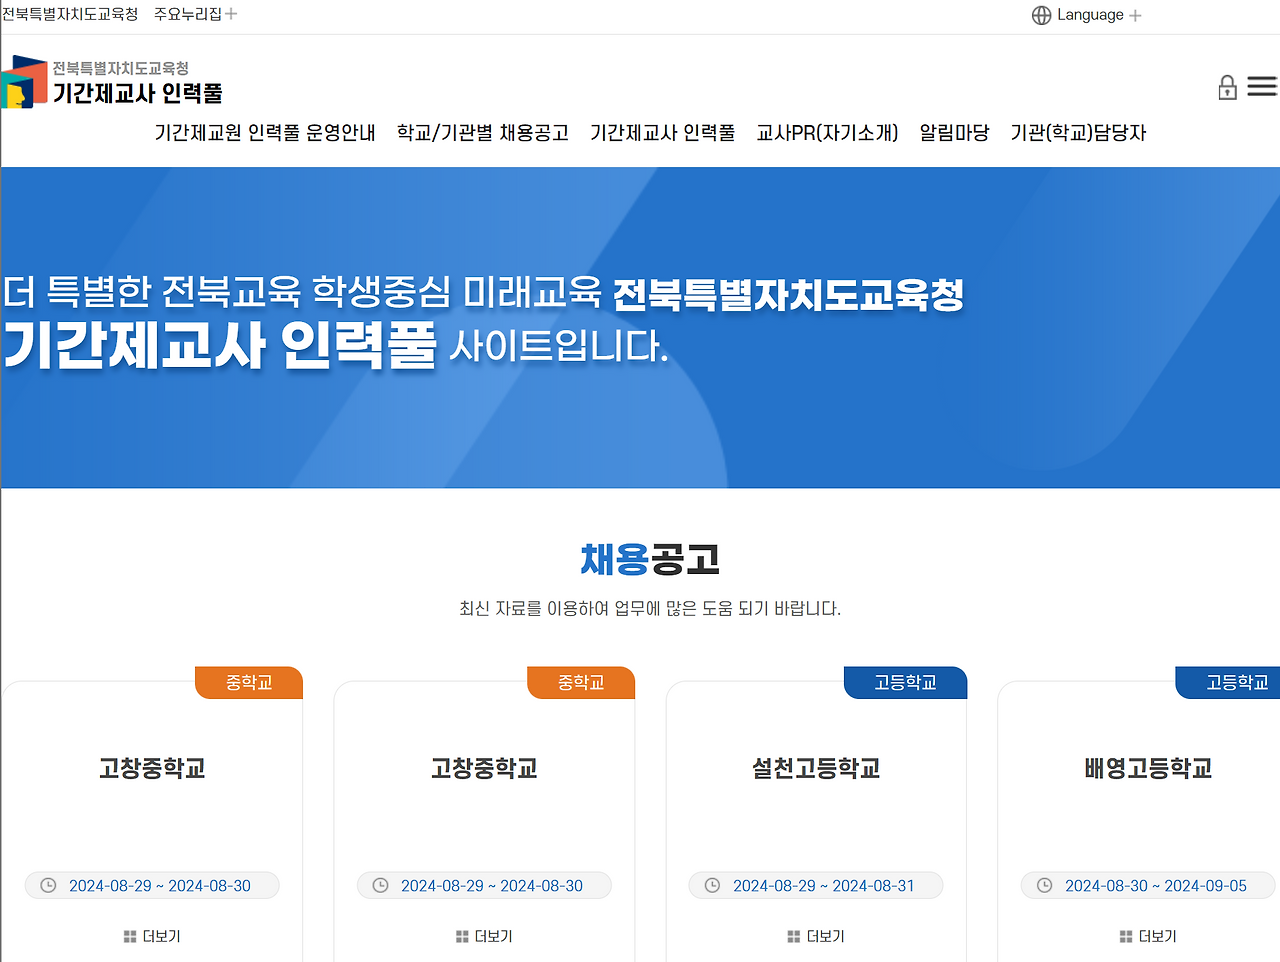Screen dimensions: 1280x962
Task: Click the 설천고등학교 card title
Action: 816,769
